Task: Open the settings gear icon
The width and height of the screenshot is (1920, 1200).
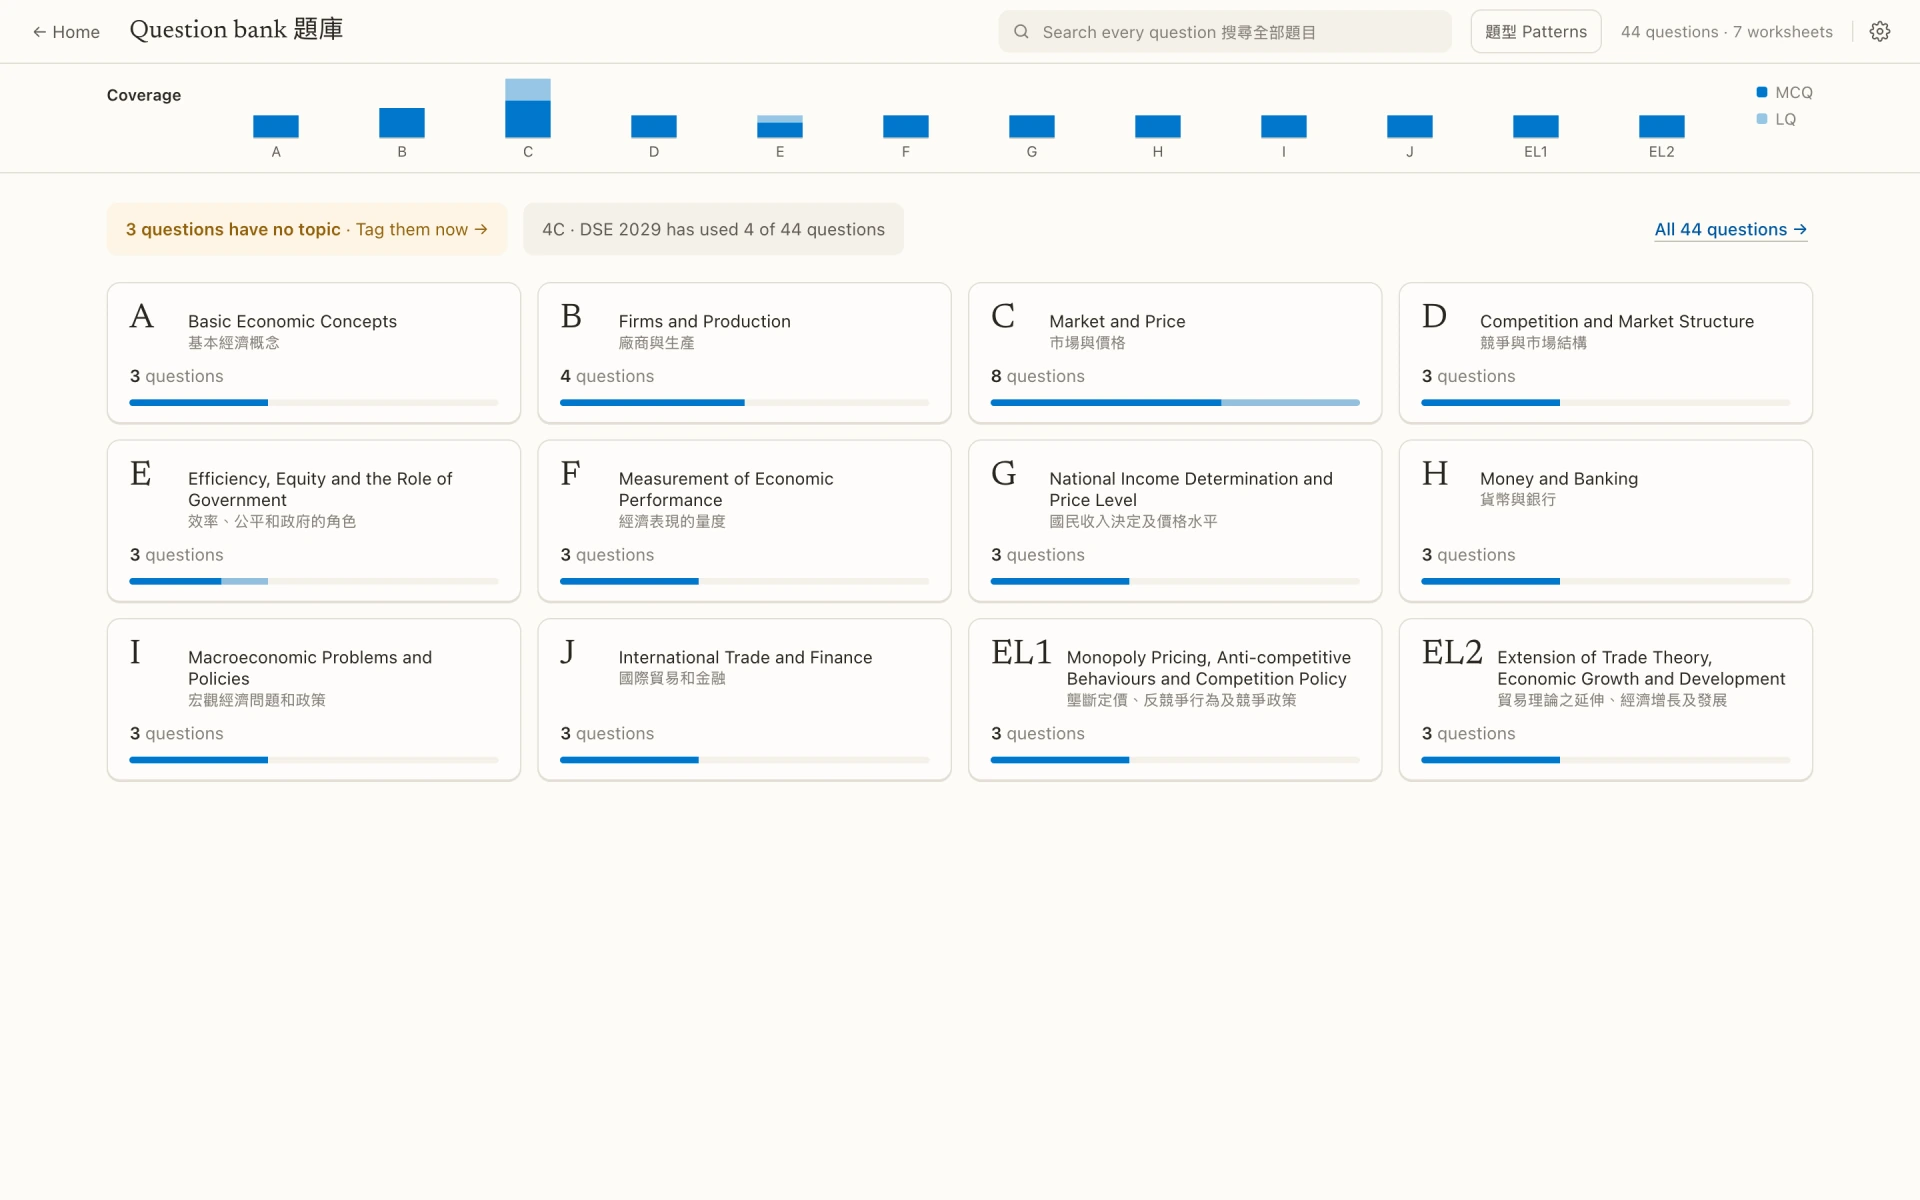Action: (x=1880, y=31)
